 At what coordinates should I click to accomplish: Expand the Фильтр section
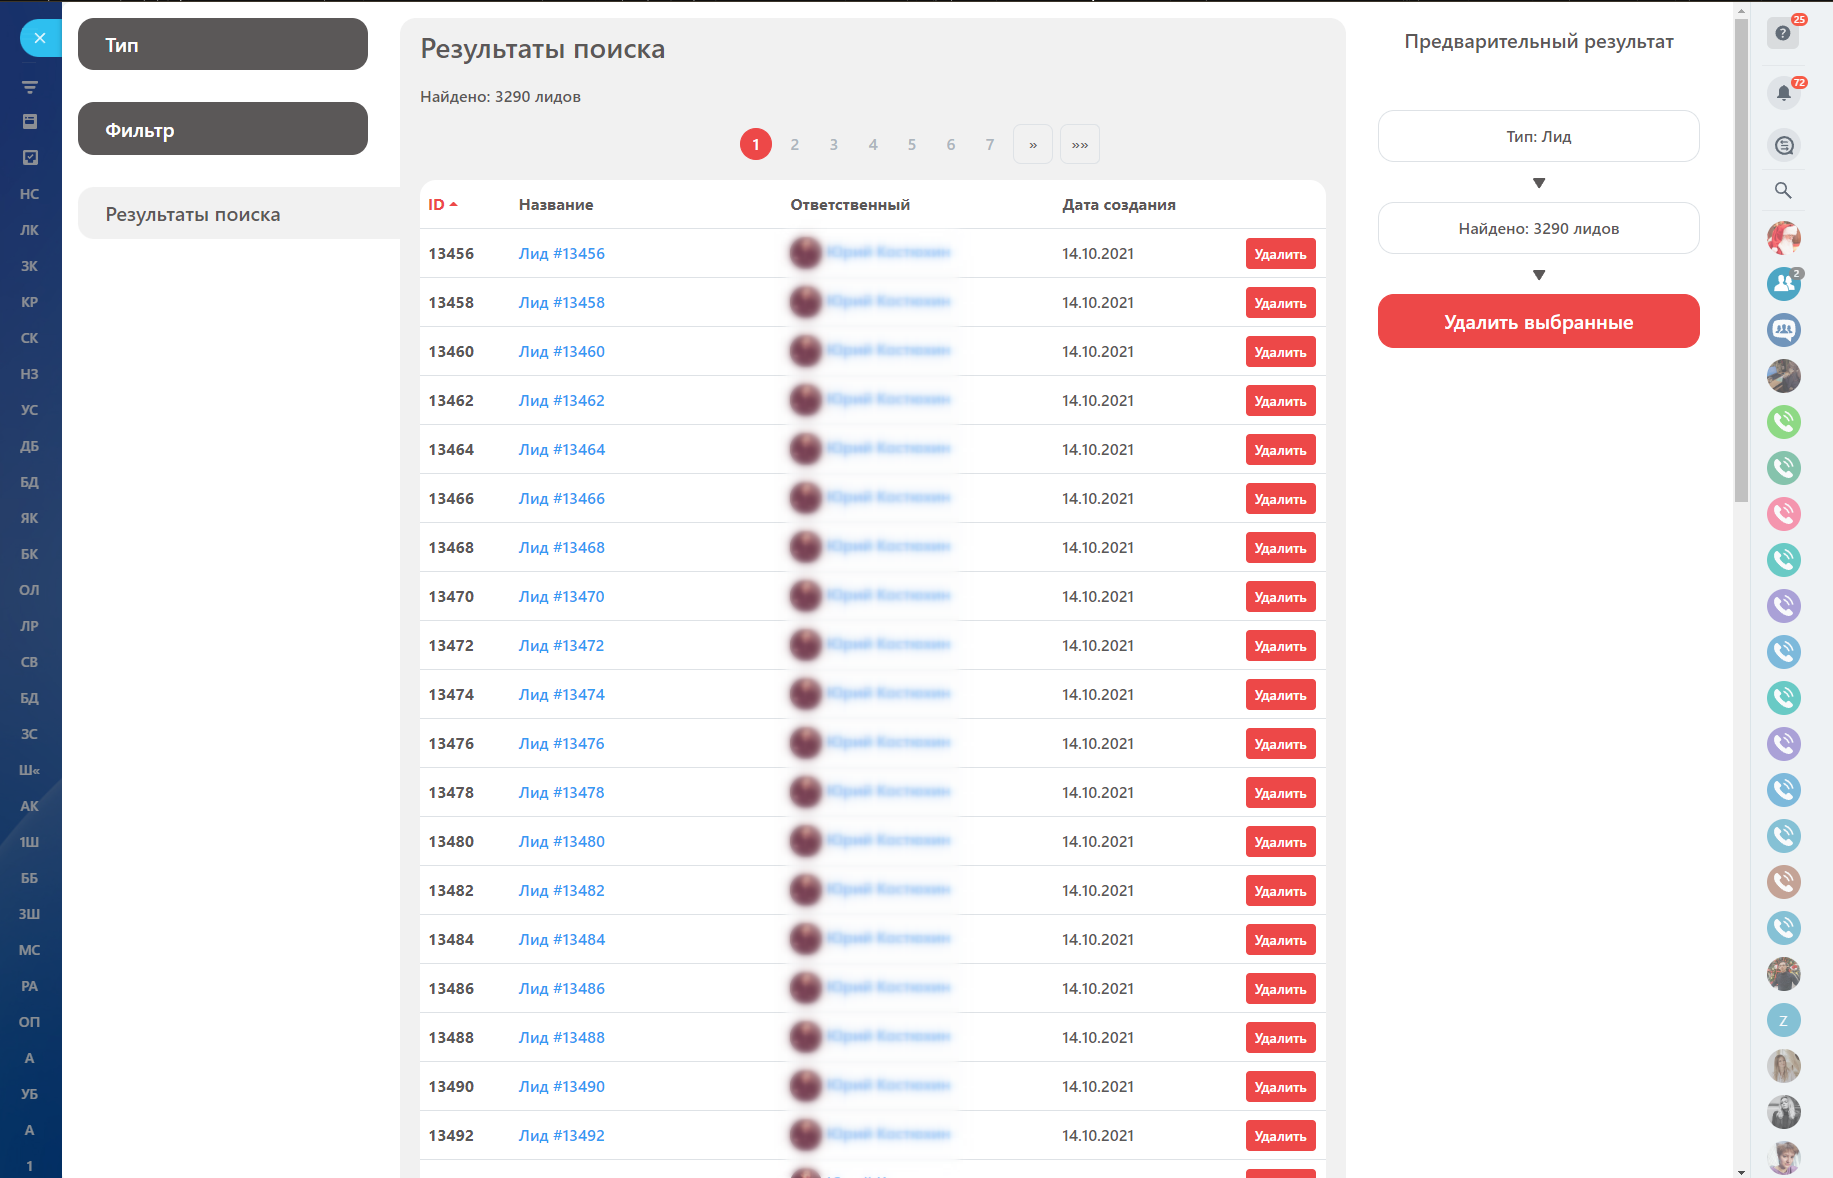[x=222, y=129]
